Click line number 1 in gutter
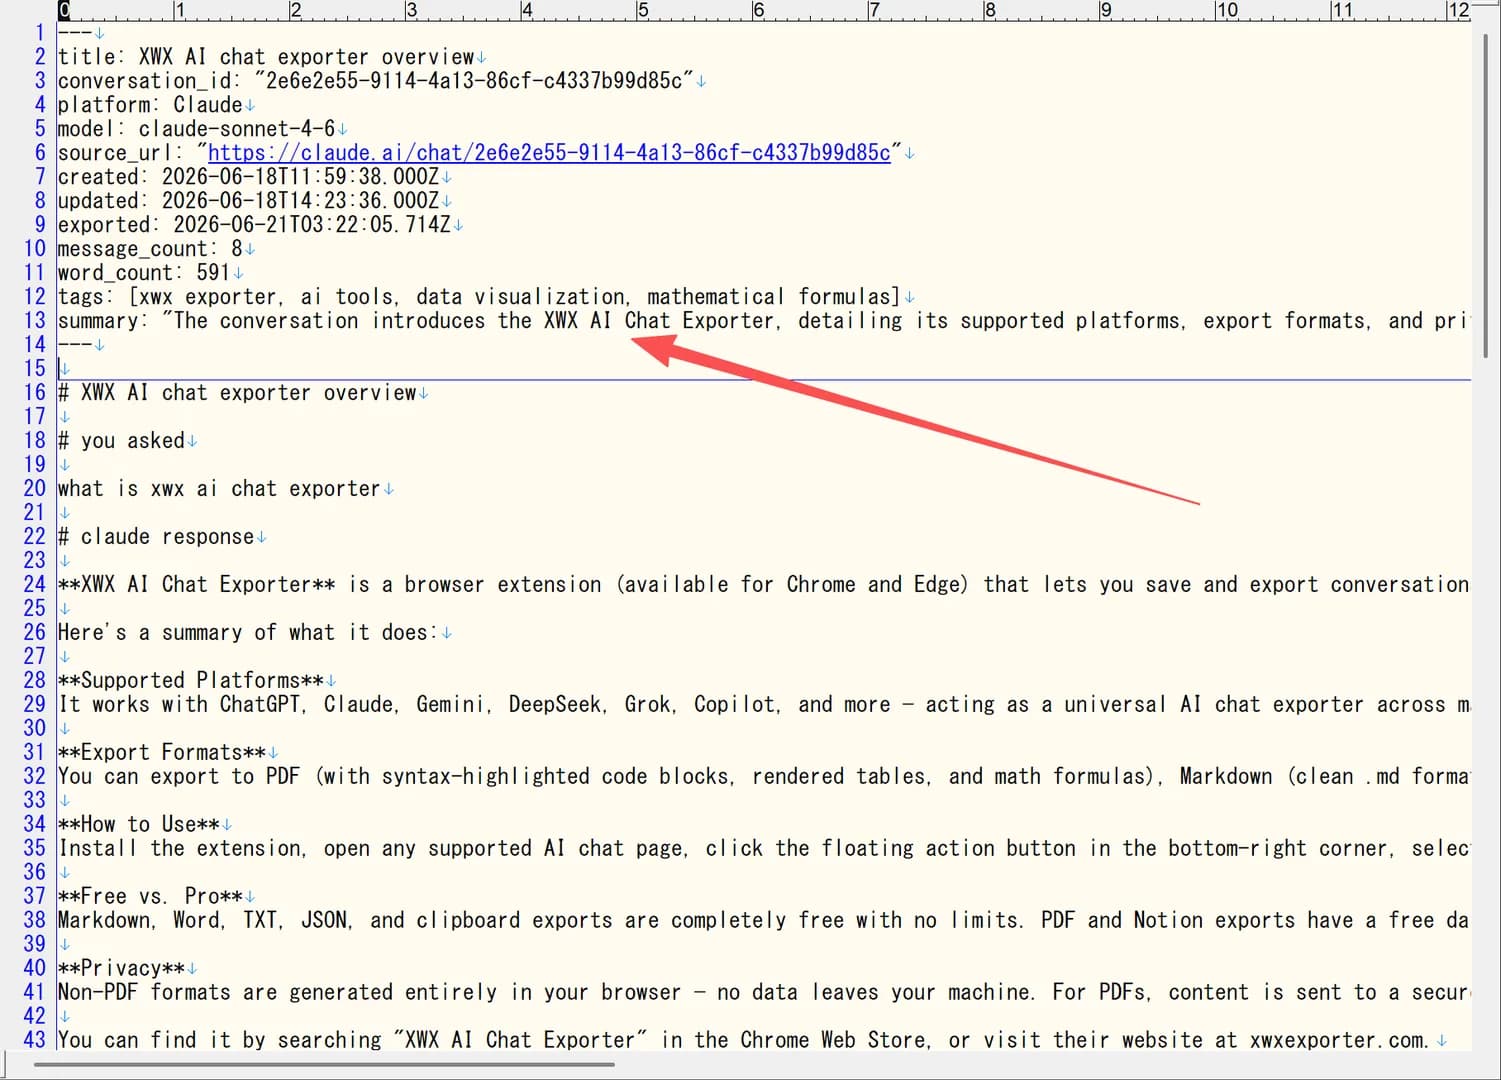Image resolution: width=1501 pixels, height=1080 pixels. [x=40, y=33]
